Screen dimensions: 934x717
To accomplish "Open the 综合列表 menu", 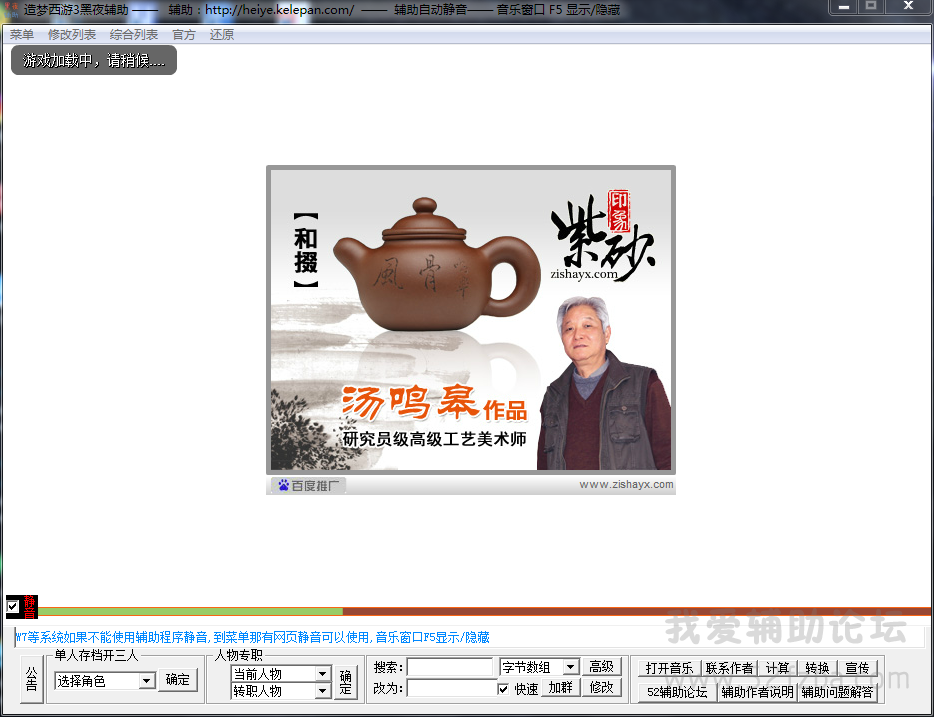I will (134, 35).
